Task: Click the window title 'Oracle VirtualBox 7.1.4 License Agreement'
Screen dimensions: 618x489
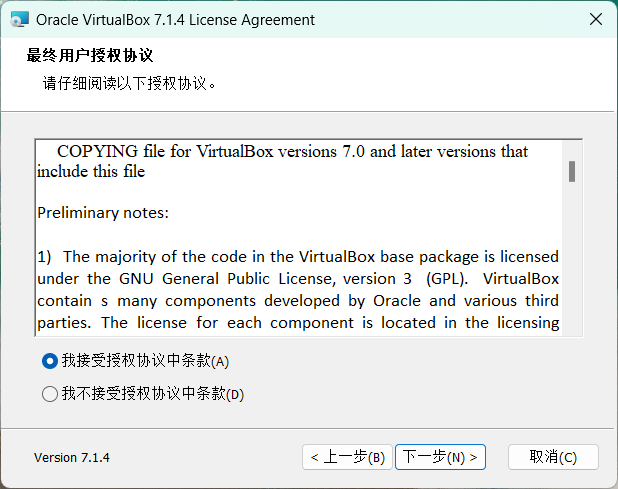Action: click(x=175, y=20)
